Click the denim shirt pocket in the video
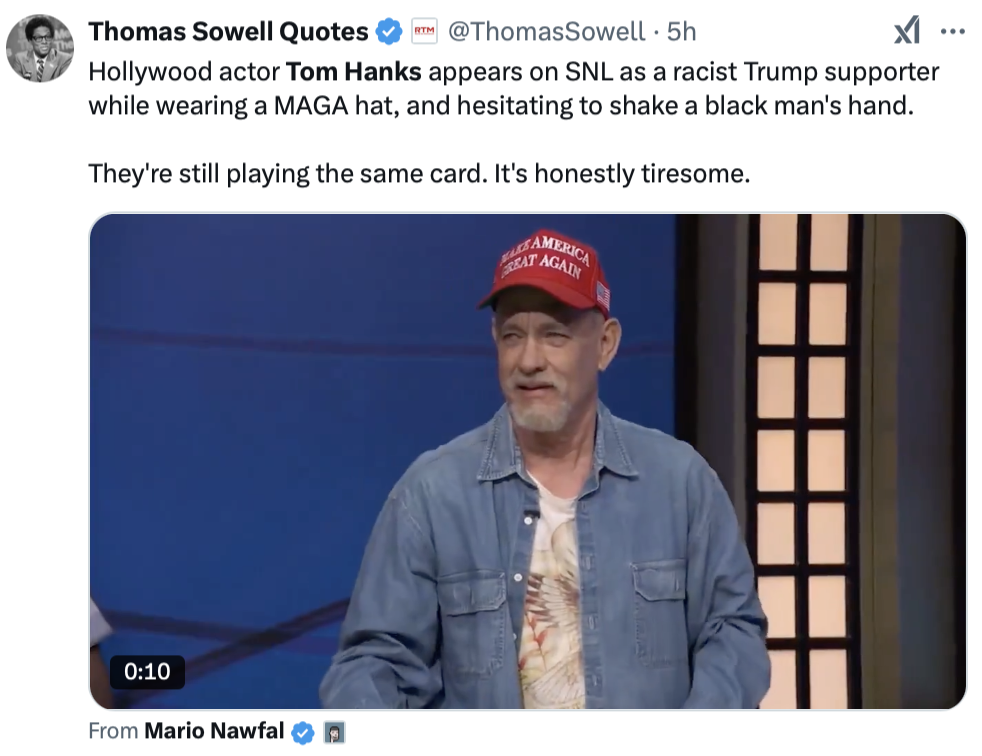The width and height of the screenshot is (982, 756). (665, 610)
